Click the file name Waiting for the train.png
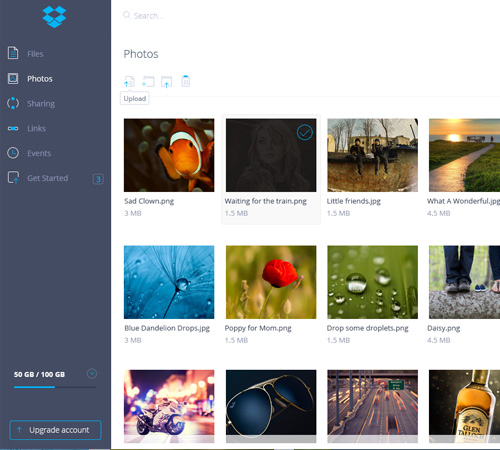Viewport: 500px width, 450px height. [x=266, y=201]
